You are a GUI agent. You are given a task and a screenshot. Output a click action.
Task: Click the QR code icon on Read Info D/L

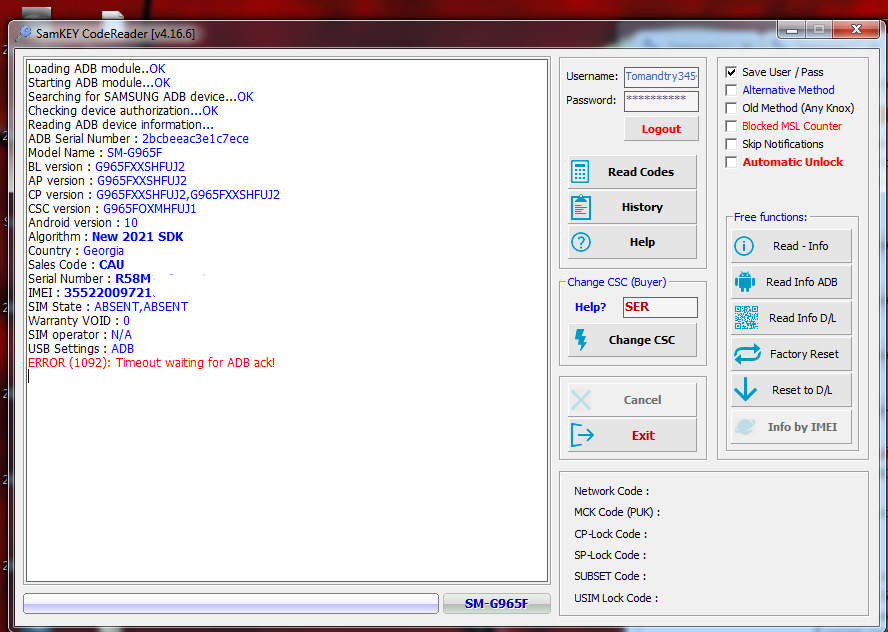[x=746, y=318]
